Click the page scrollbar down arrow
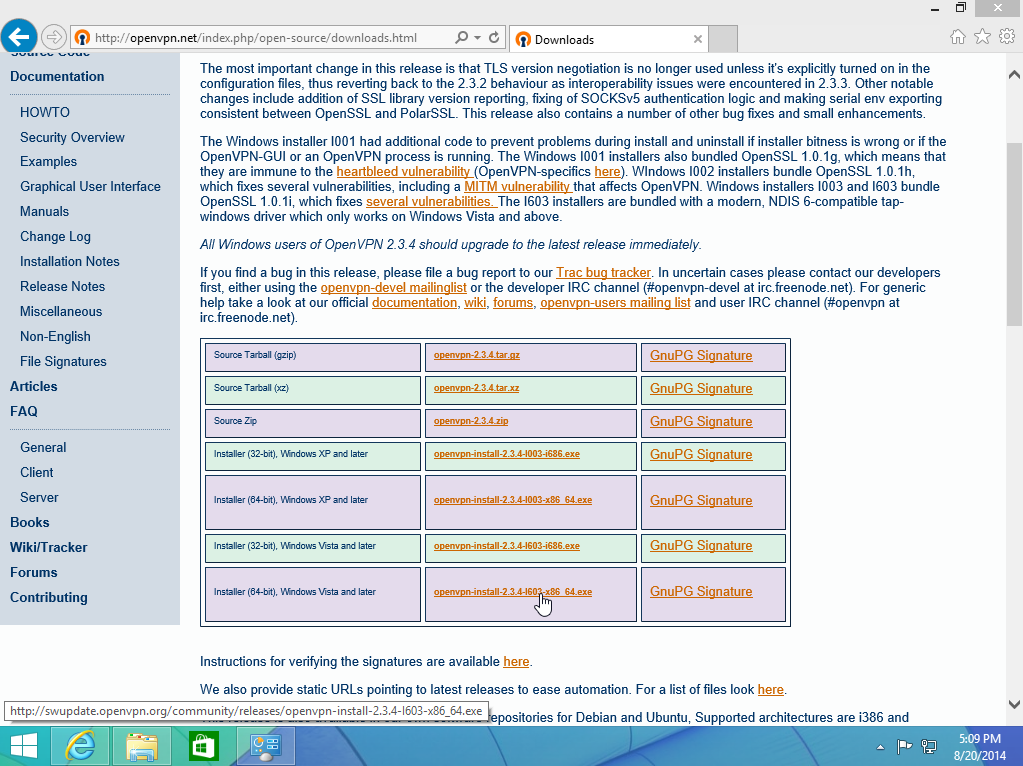The image size is (1023, 766). click(1015, 704)
